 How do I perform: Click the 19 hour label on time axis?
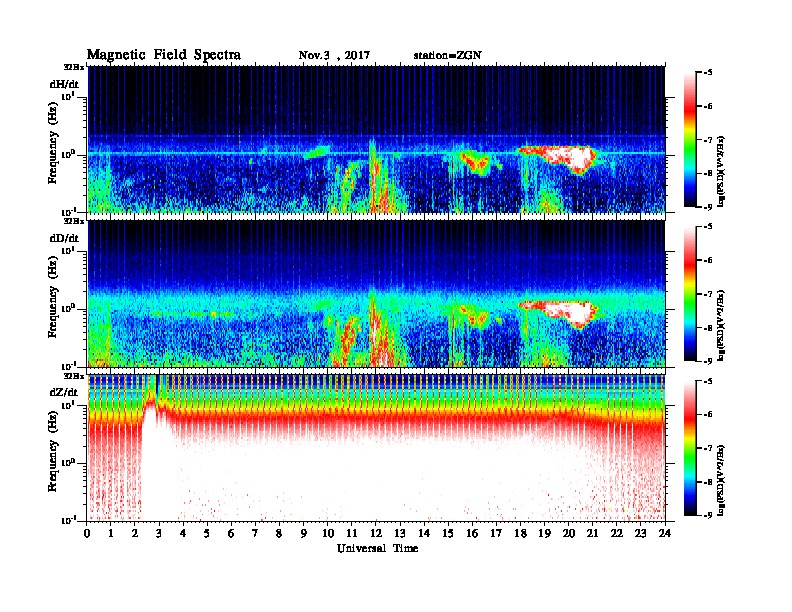[x=544, y=534]
